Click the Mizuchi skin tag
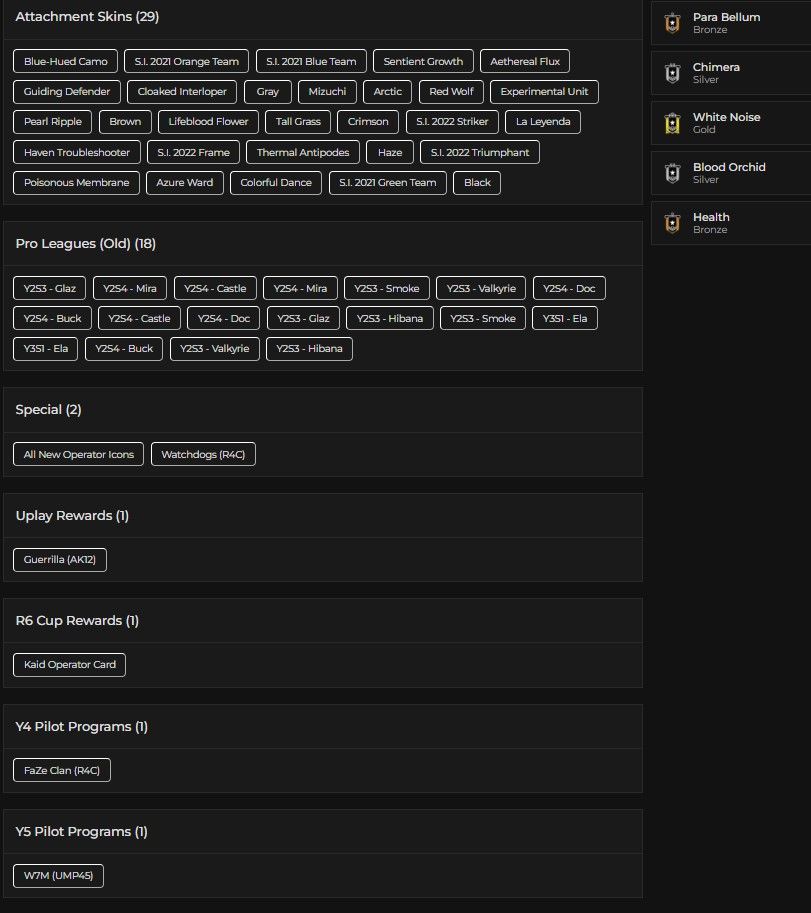Viewport: 811px width, 913px height. coord(327,91)
